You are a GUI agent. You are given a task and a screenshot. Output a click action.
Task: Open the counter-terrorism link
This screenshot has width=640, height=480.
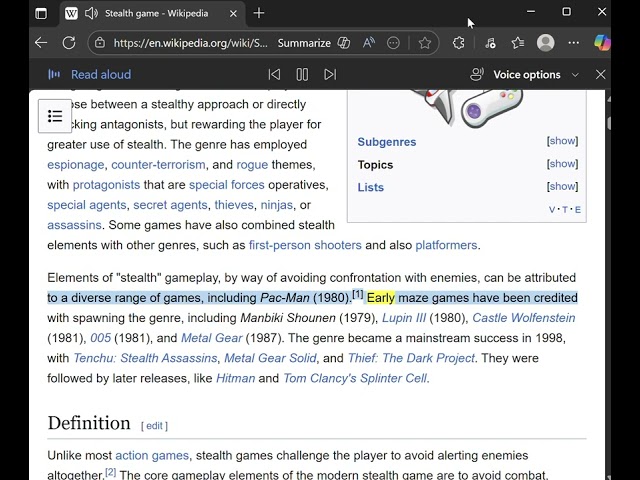(158, 164)
